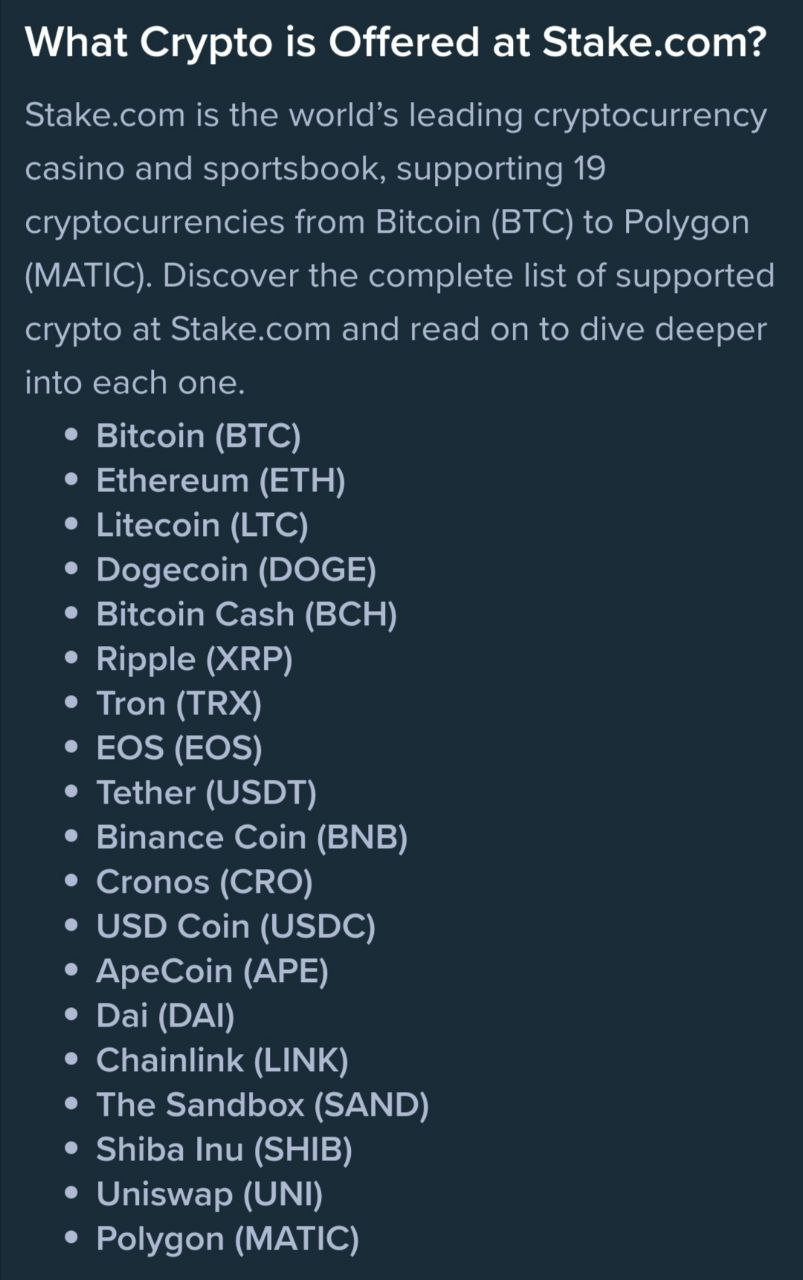Viewport: 803px width, 1280px height.
Task: Choose the Polygon (MATIC) list item
Action: pyautogui.click(x=227, y=1239)
